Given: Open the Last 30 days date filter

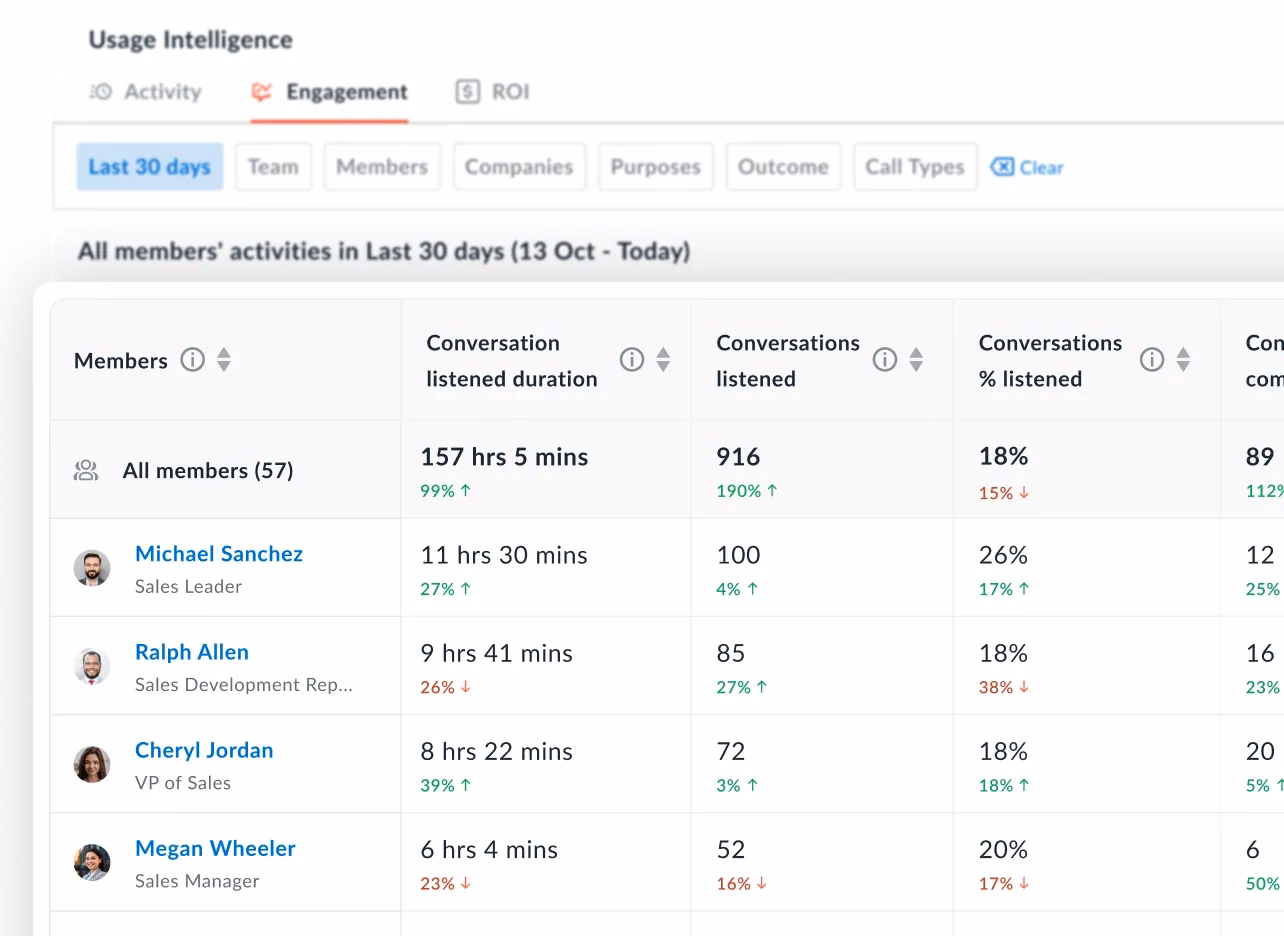Looking at the screenshot, I should click(150, 167).
